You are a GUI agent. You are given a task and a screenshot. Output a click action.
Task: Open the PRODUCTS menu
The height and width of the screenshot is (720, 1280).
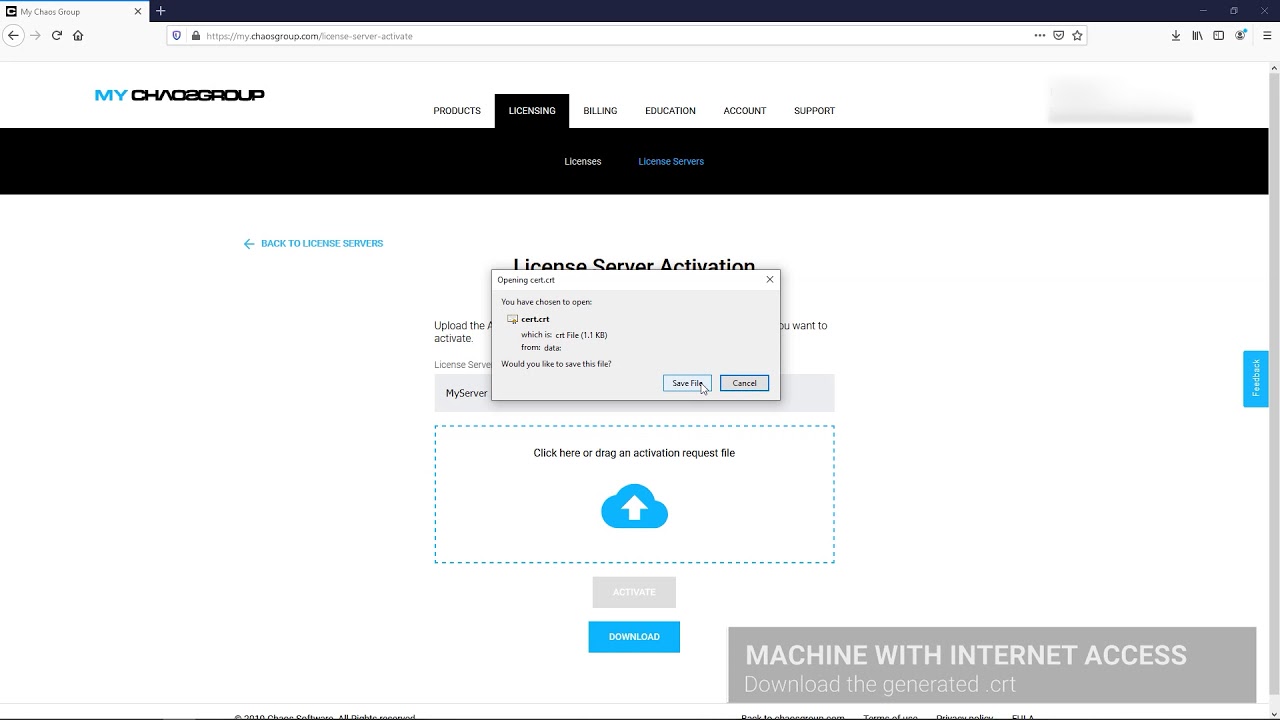pyautogui.click(x=457, y=111)
